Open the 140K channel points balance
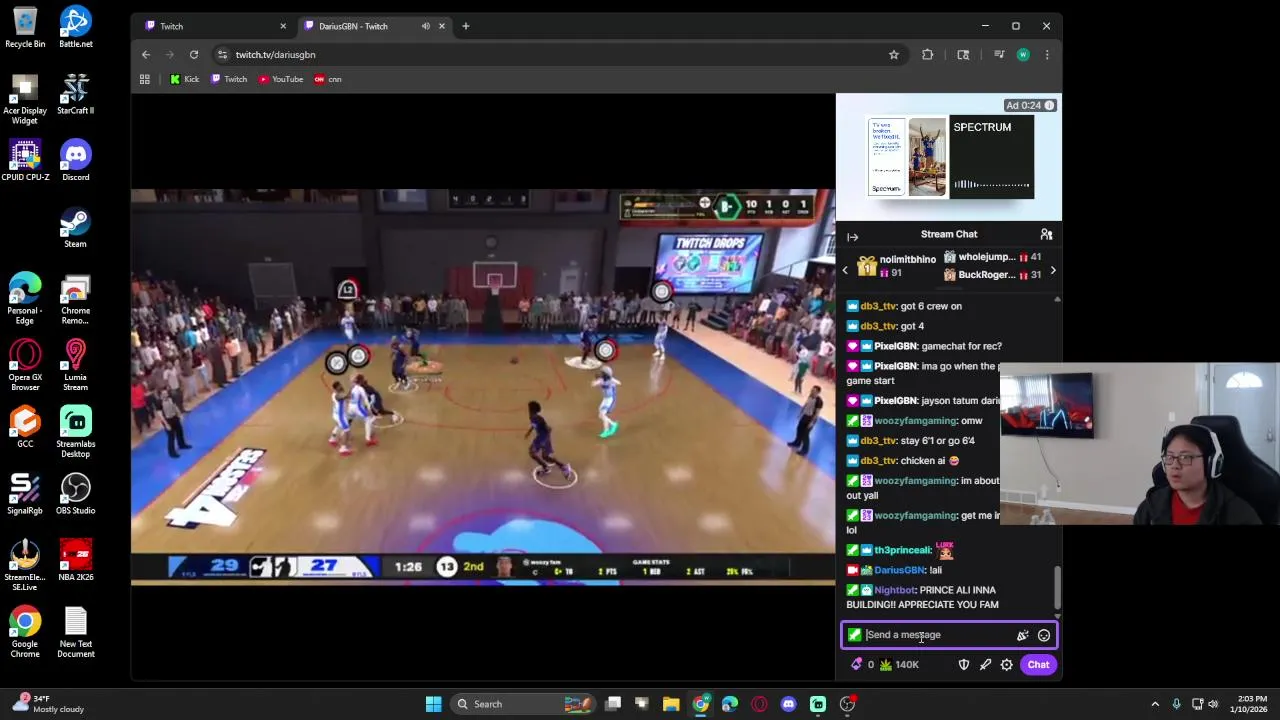This screenshot has width=1280, height=720. (x=899, y=665)
